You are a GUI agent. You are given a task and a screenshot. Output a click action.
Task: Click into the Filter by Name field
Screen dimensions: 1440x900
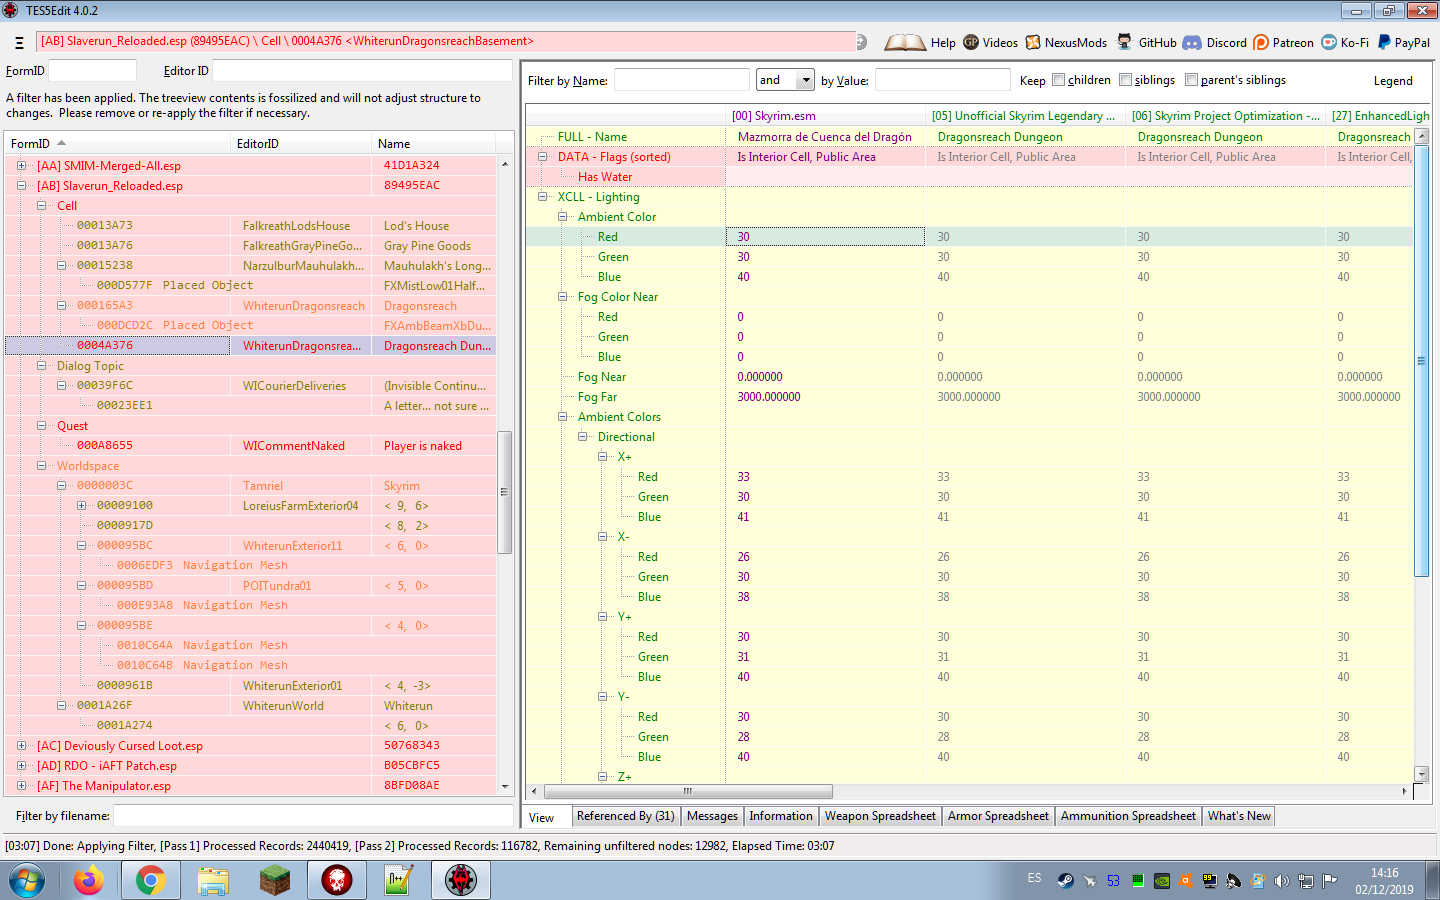pos(681,80)
